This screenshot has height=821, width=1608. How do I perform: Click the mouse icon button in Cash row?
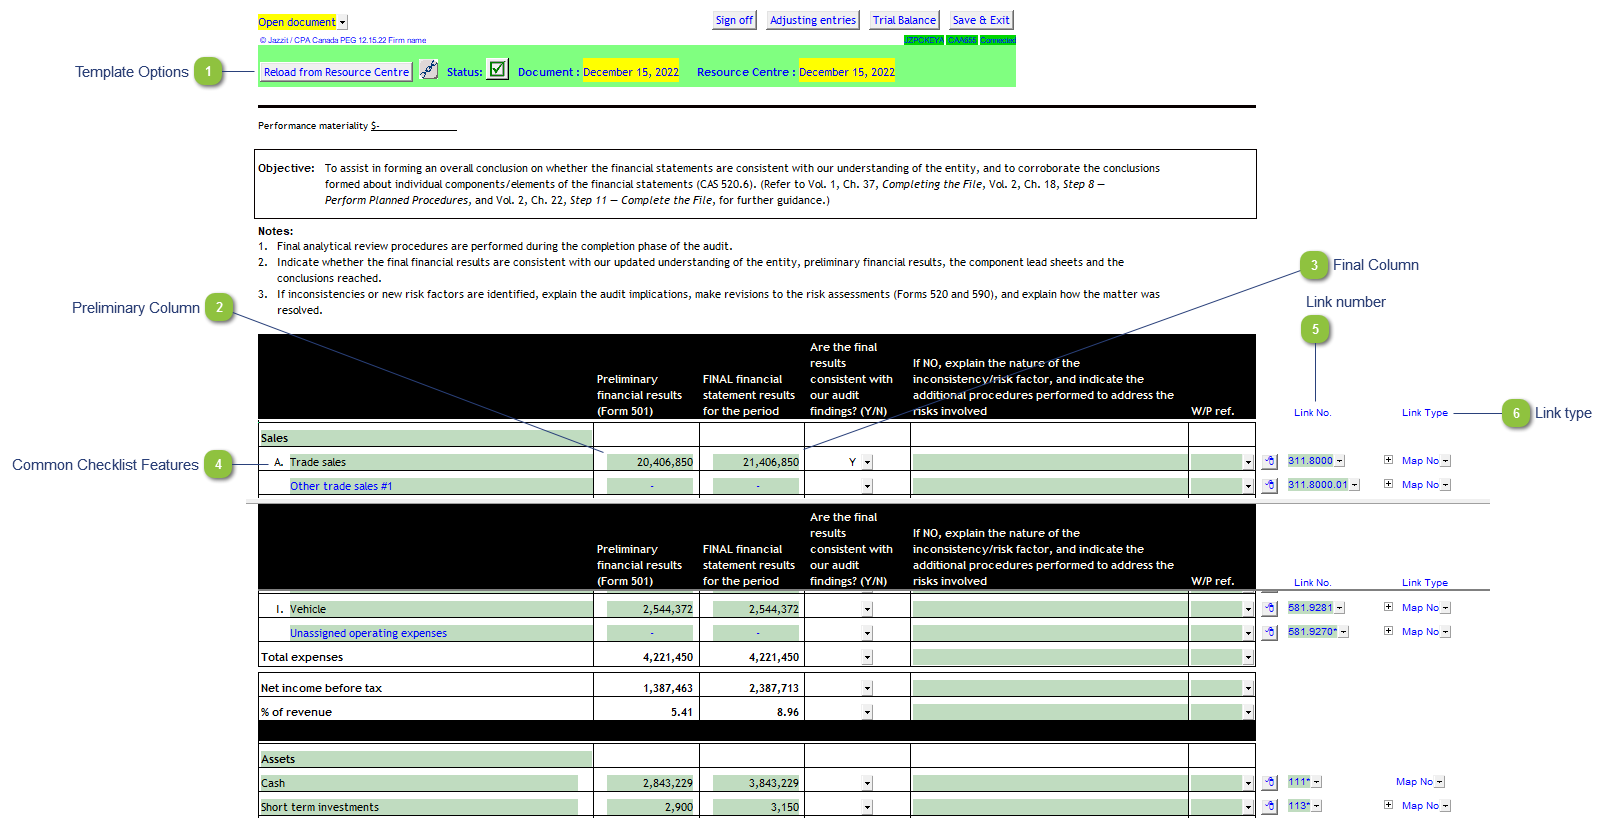coord(1269,782)
